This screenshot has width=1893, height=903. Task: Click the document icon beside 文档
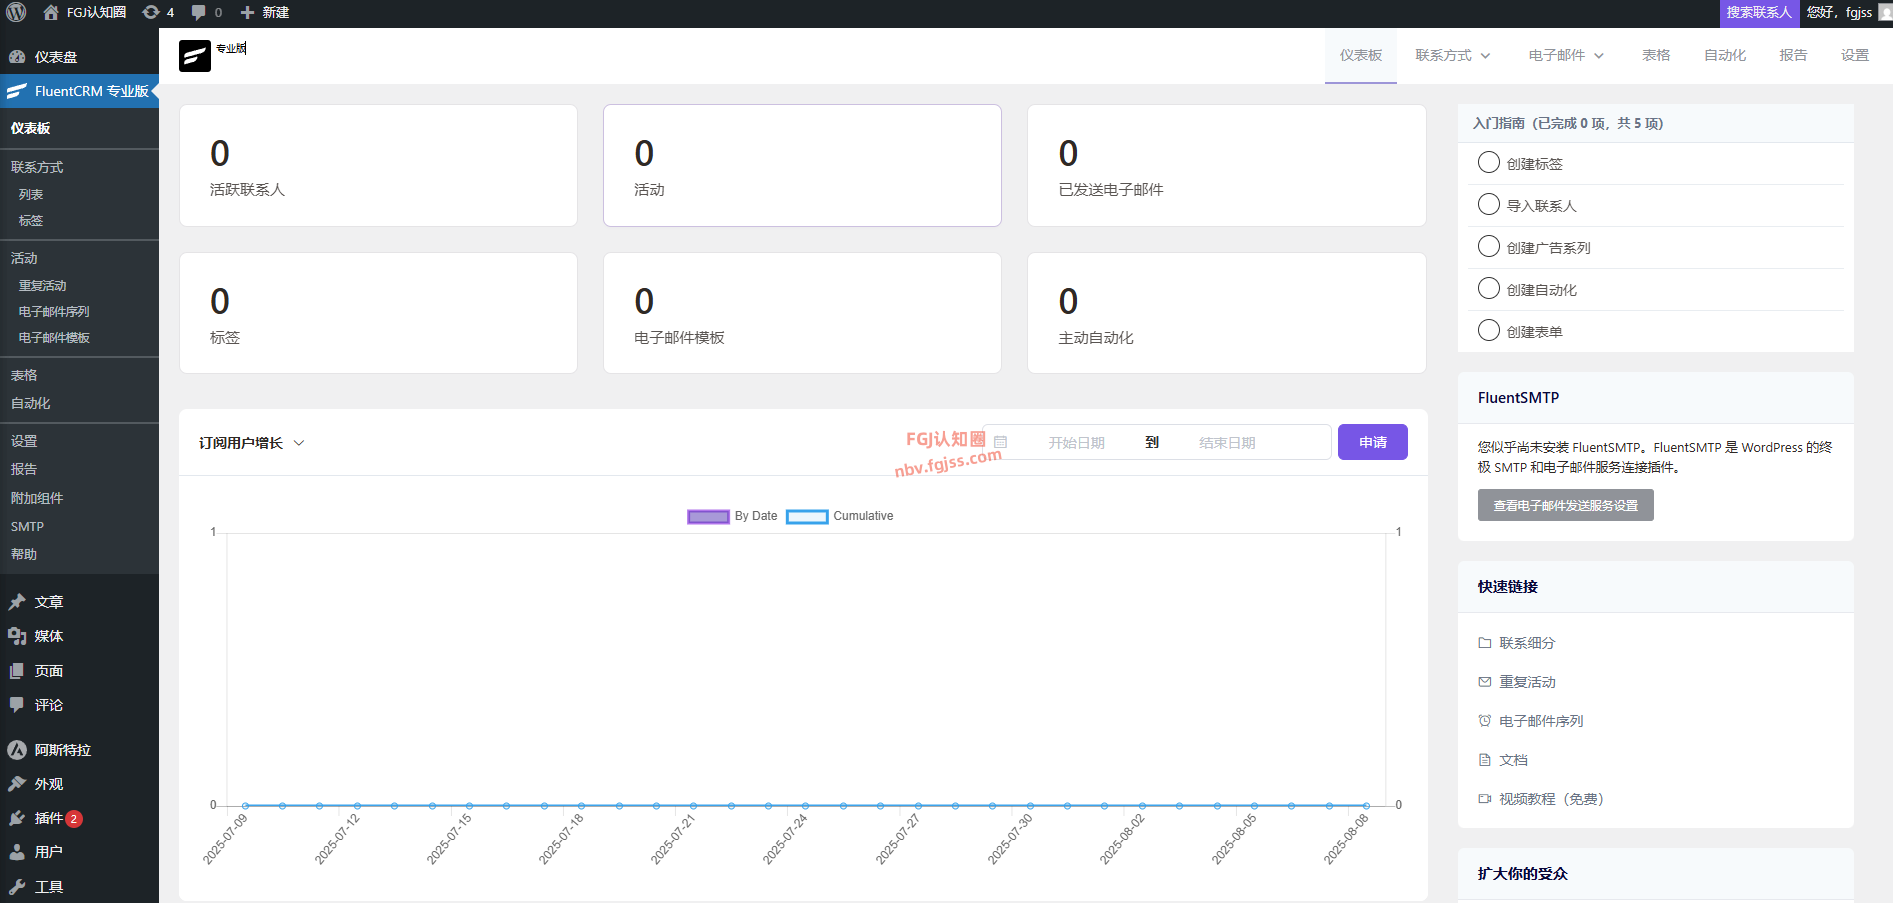(x=1485, y=760)
